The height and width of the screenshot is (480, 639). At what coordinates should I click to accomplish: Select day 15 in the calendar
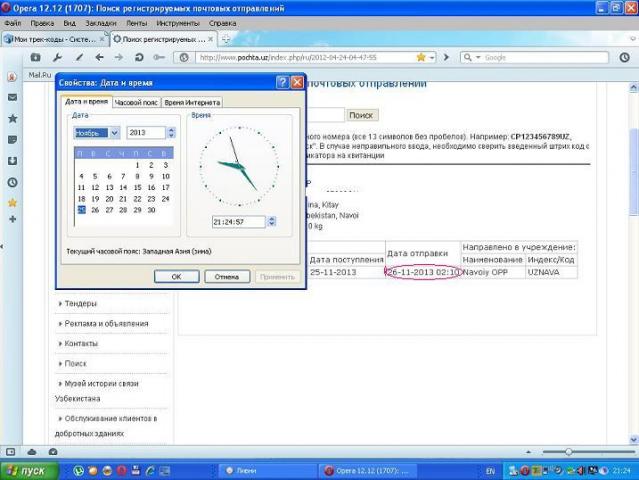137,187
